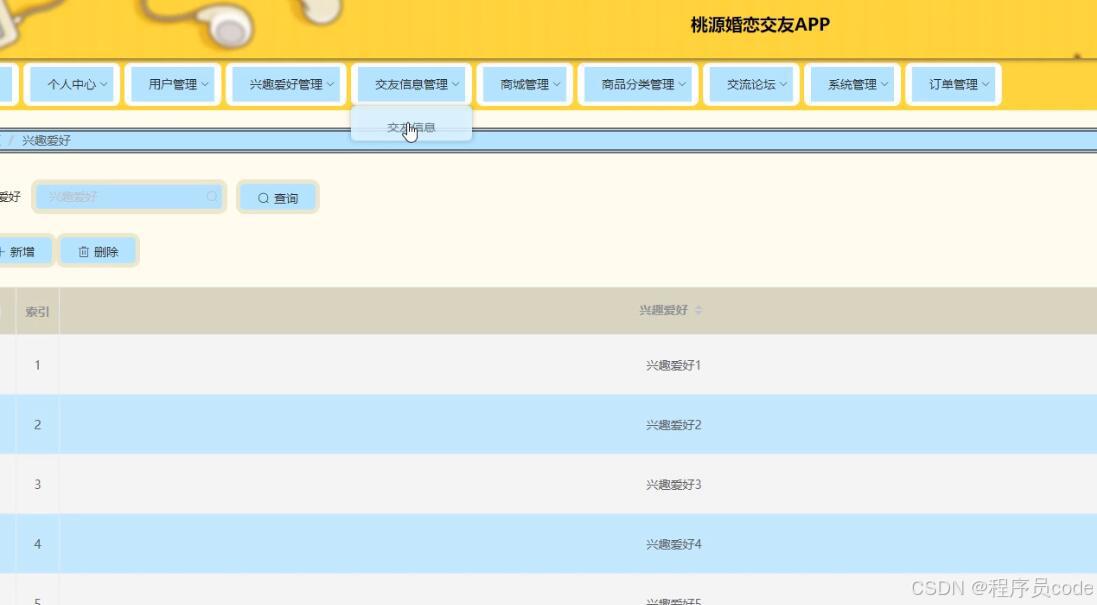Expand the 用户管理 menu

[x=174, y=85]
